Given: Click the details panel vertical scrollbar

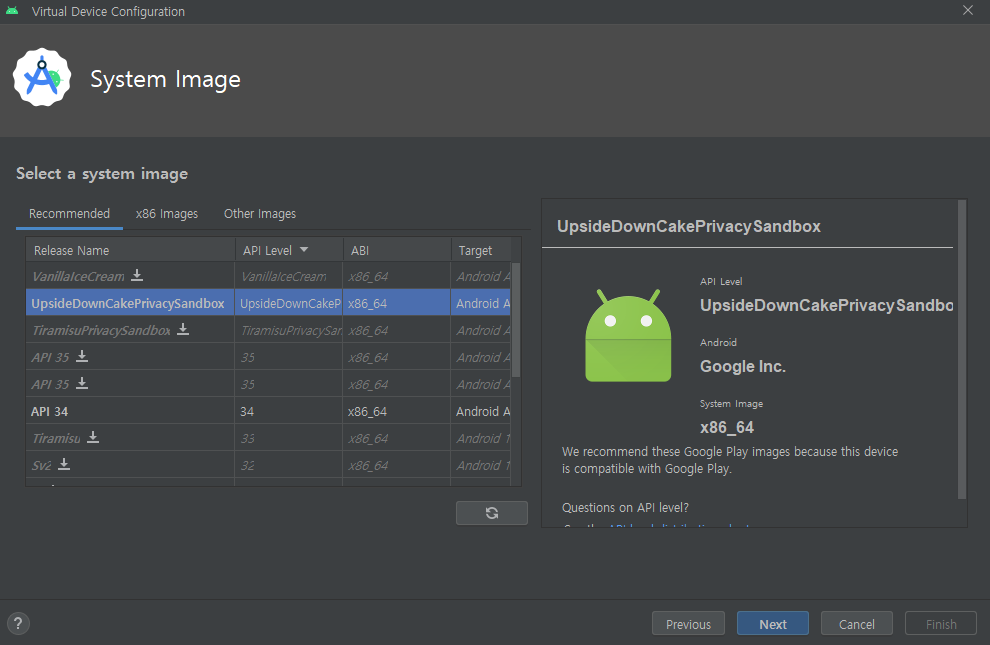Looking at the screenshot, I should coord(962,349).
